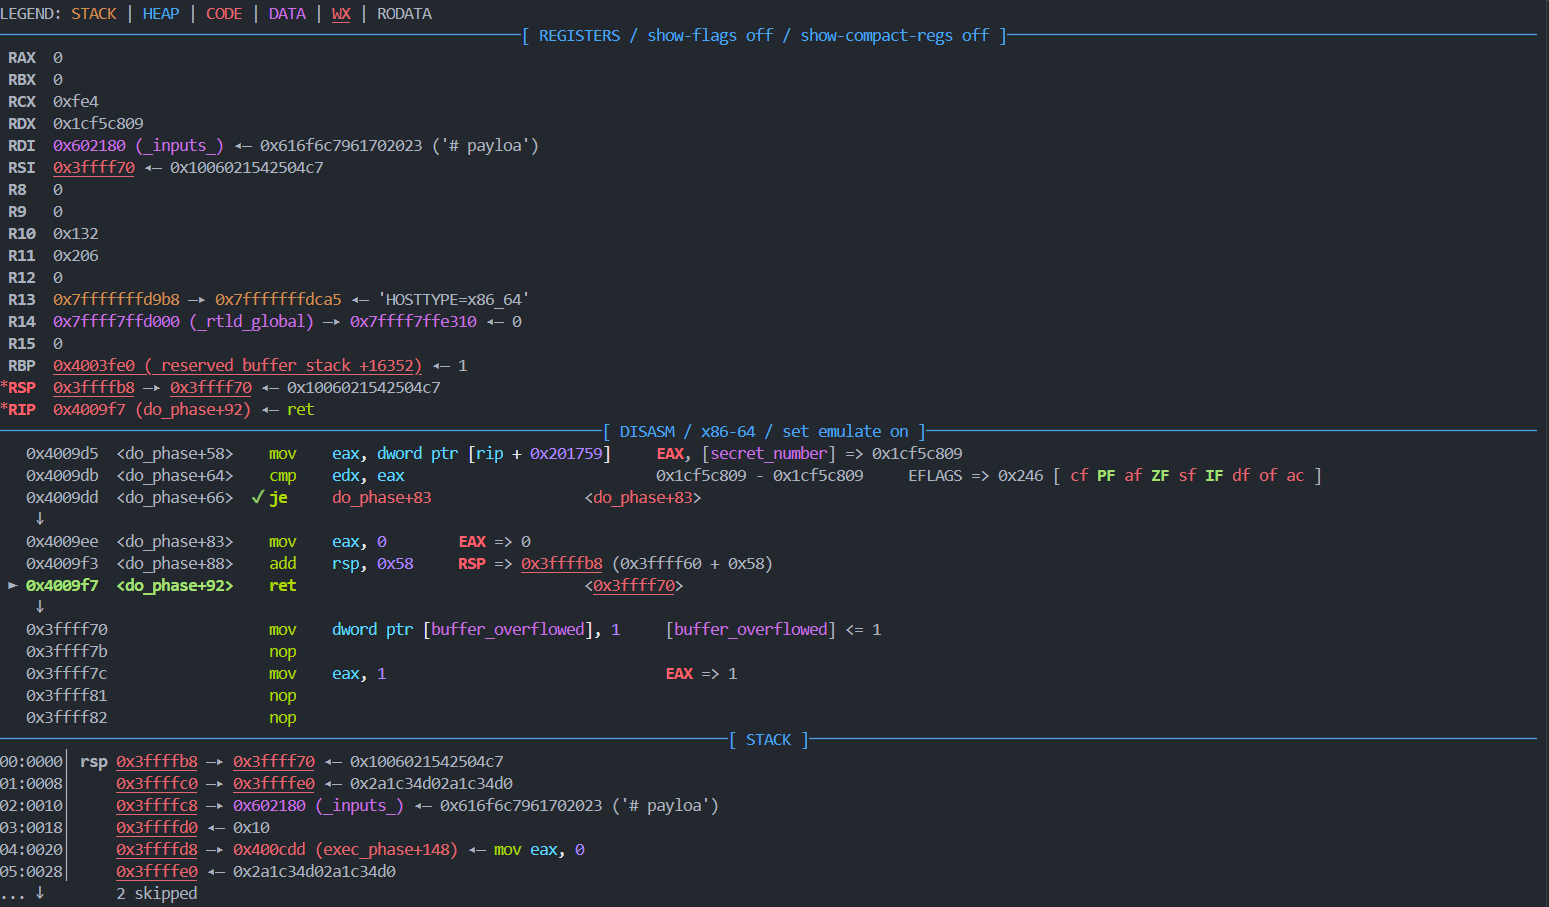Click the 0x602180 _inputs_ address in RDI row
Screen dimensions: 1549x907
click(138, 145)
